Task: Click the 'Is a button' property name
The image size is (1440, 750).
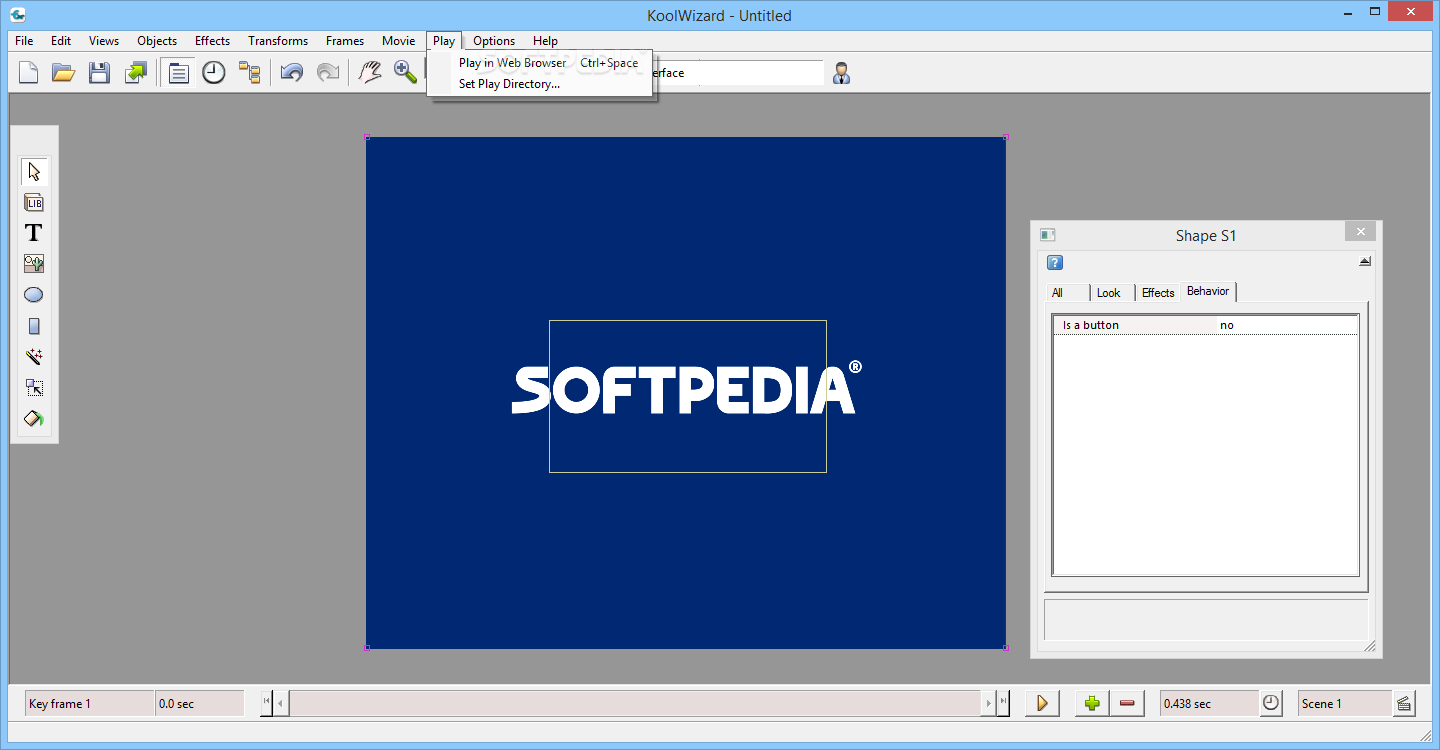Action: point(1091,325)
